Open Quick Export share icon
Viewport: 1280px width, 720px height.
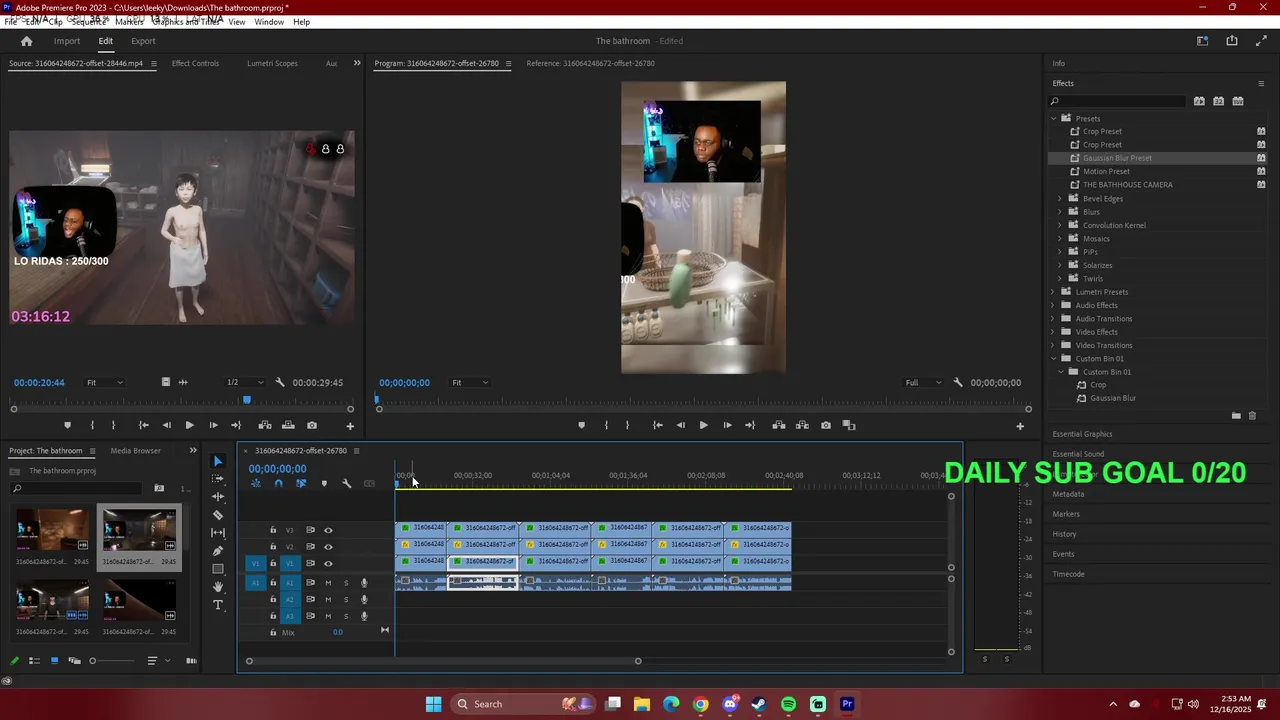[x=1232, y=41]
